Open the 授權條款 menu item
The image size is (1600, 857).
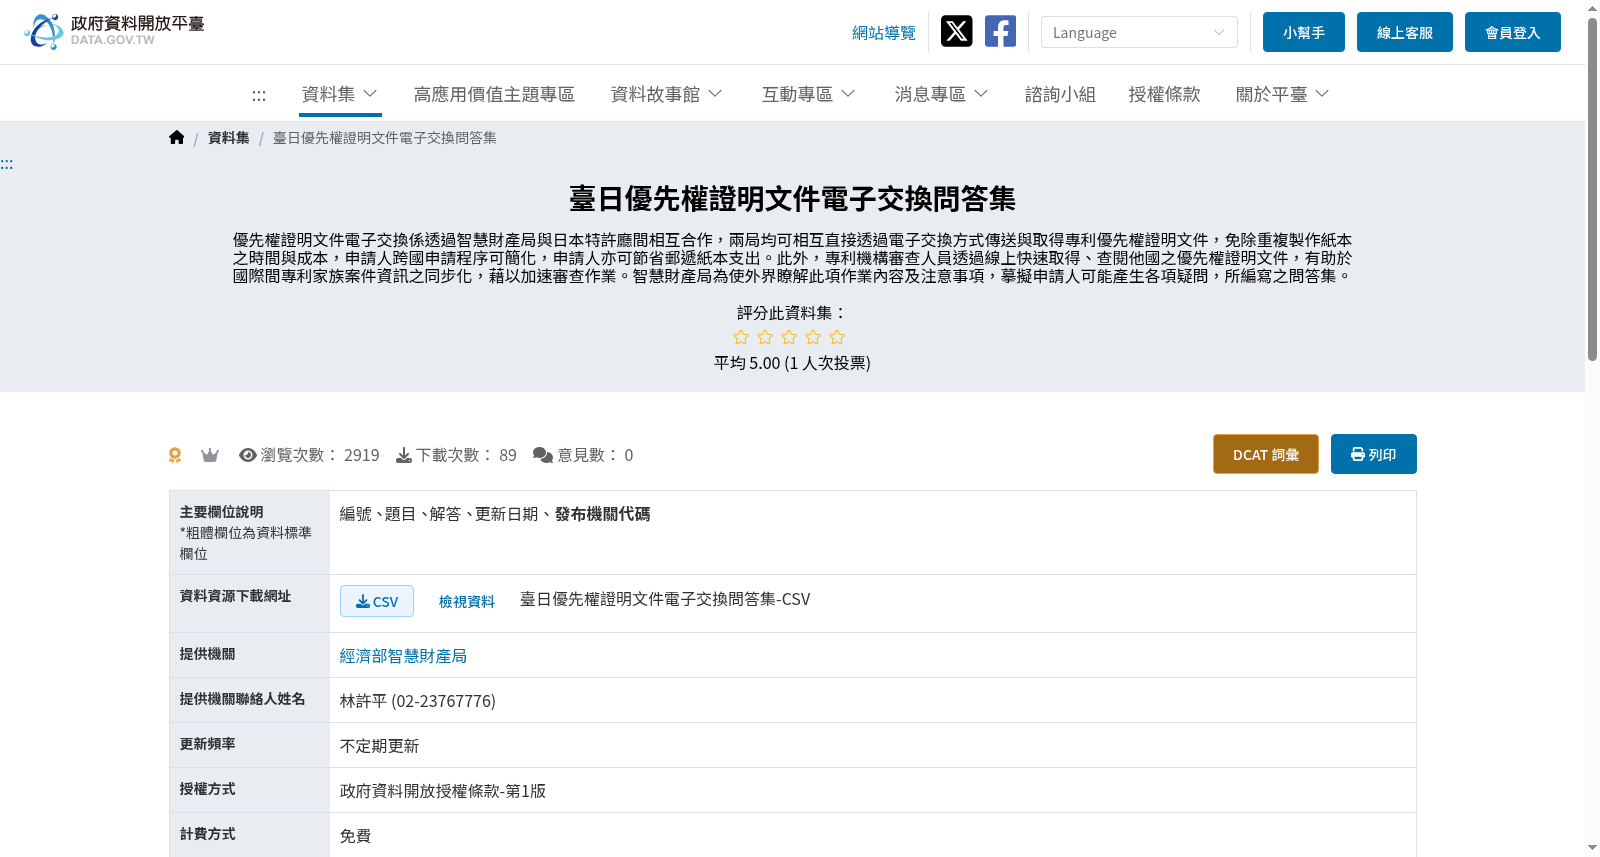(x=1164, y=94)
